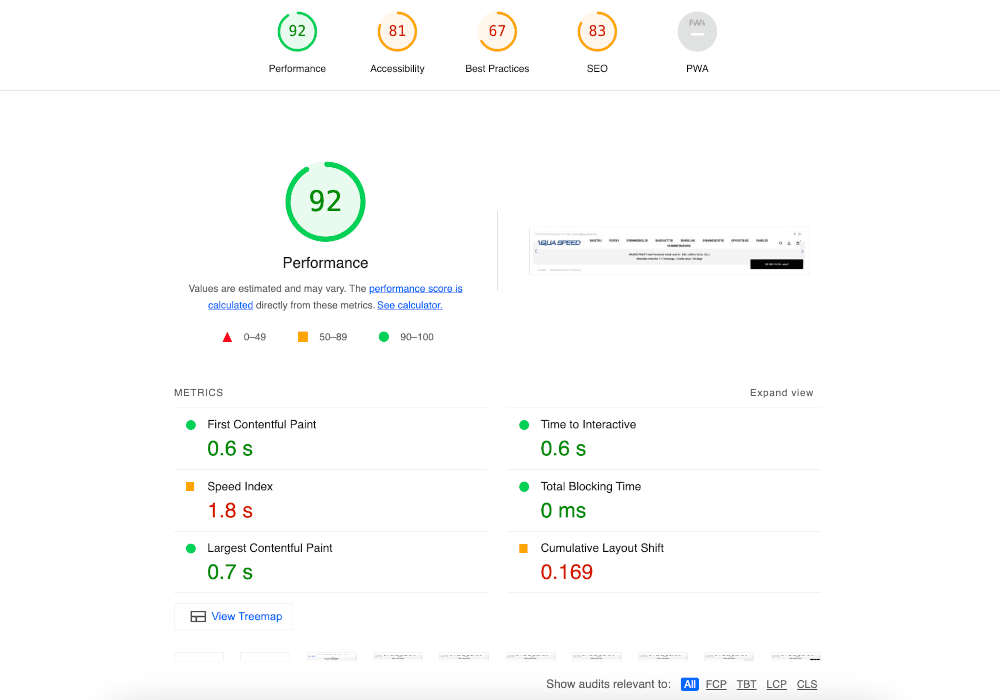The image size is (1000, 700).
Task: Select the FCP audits filter
Action: click(x=716, y=684)
